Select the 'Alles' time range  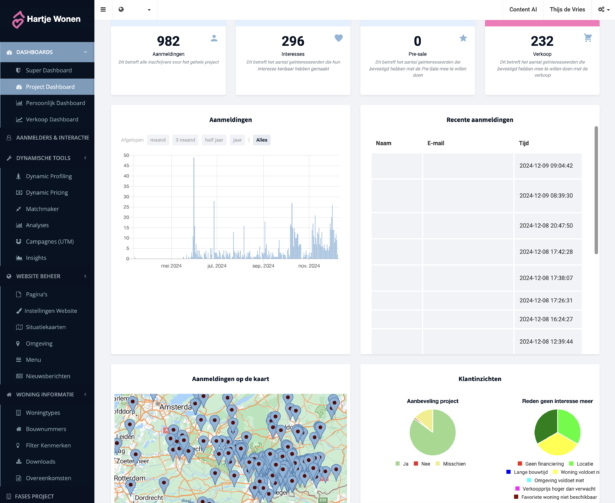point(262,140)
